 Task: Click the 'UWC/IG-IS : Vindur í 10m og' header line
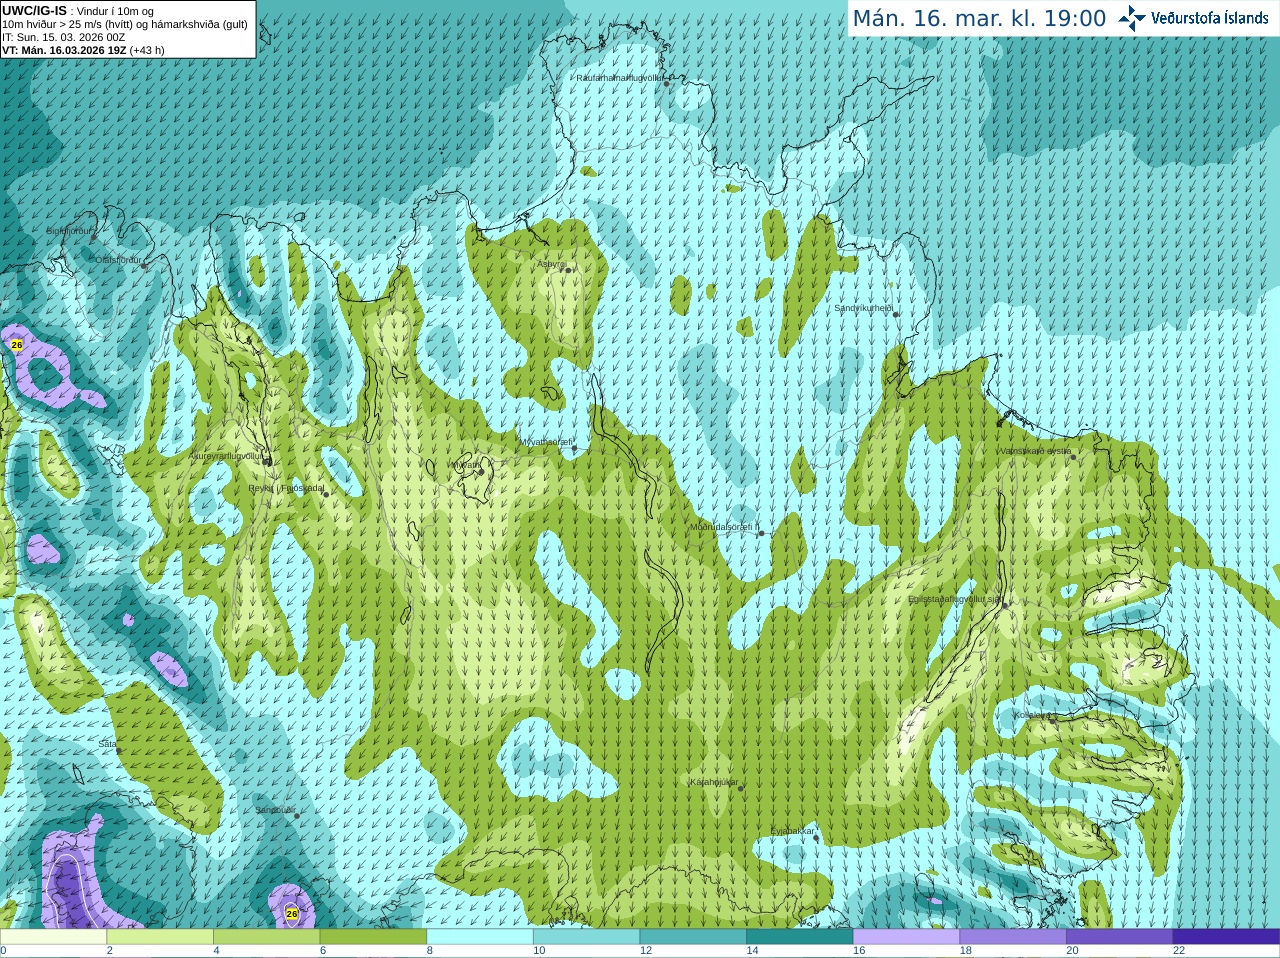pos(78,11)
